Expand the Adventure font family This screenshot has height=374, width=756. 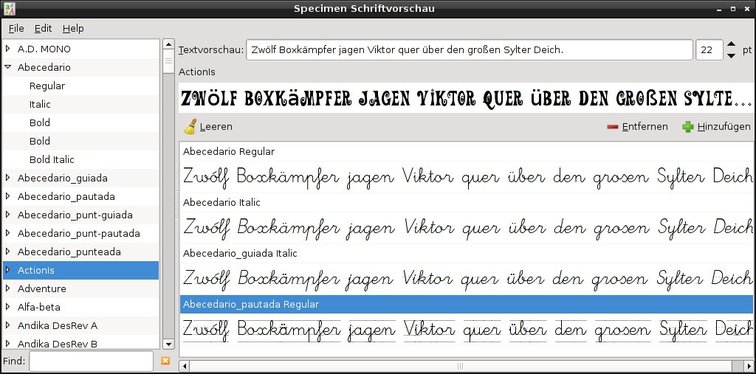point(8,288)
